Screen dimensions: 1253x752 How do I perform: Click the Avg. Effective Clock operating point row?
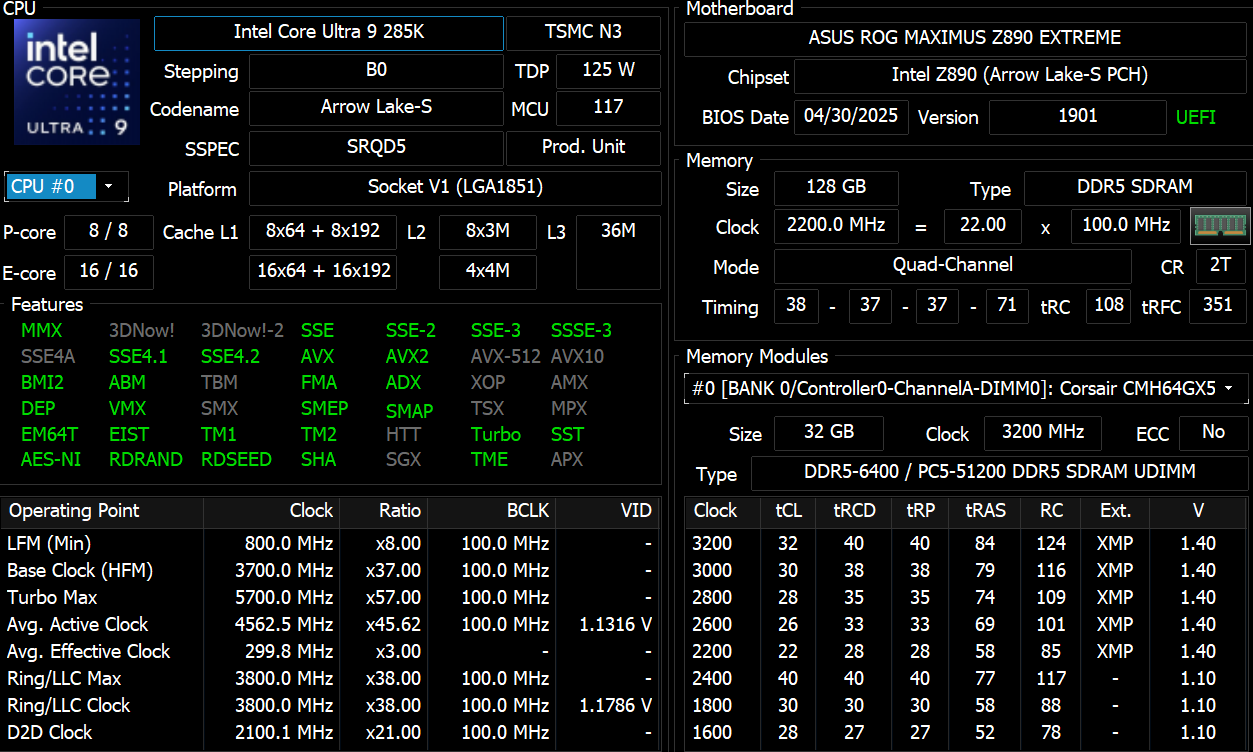(88, 651)
